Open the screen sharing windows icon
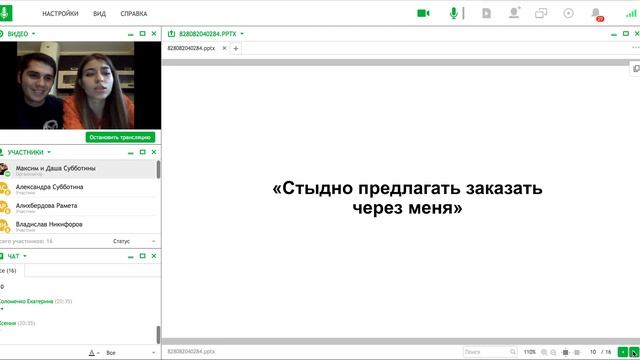The image size is (640, 360). tap(541, 13)
